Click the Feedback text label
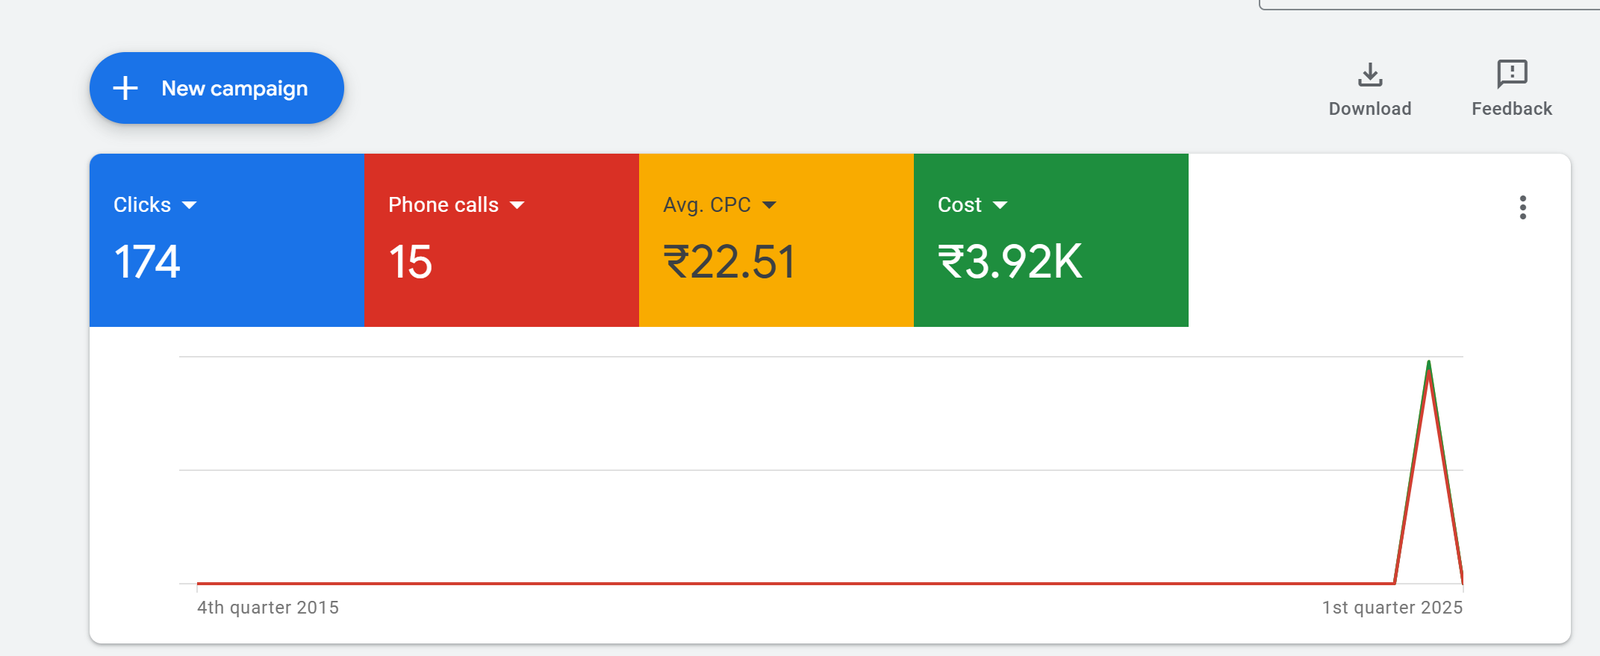The width and height of the screenshot is (1600, 656). [x=1511, y=109]
